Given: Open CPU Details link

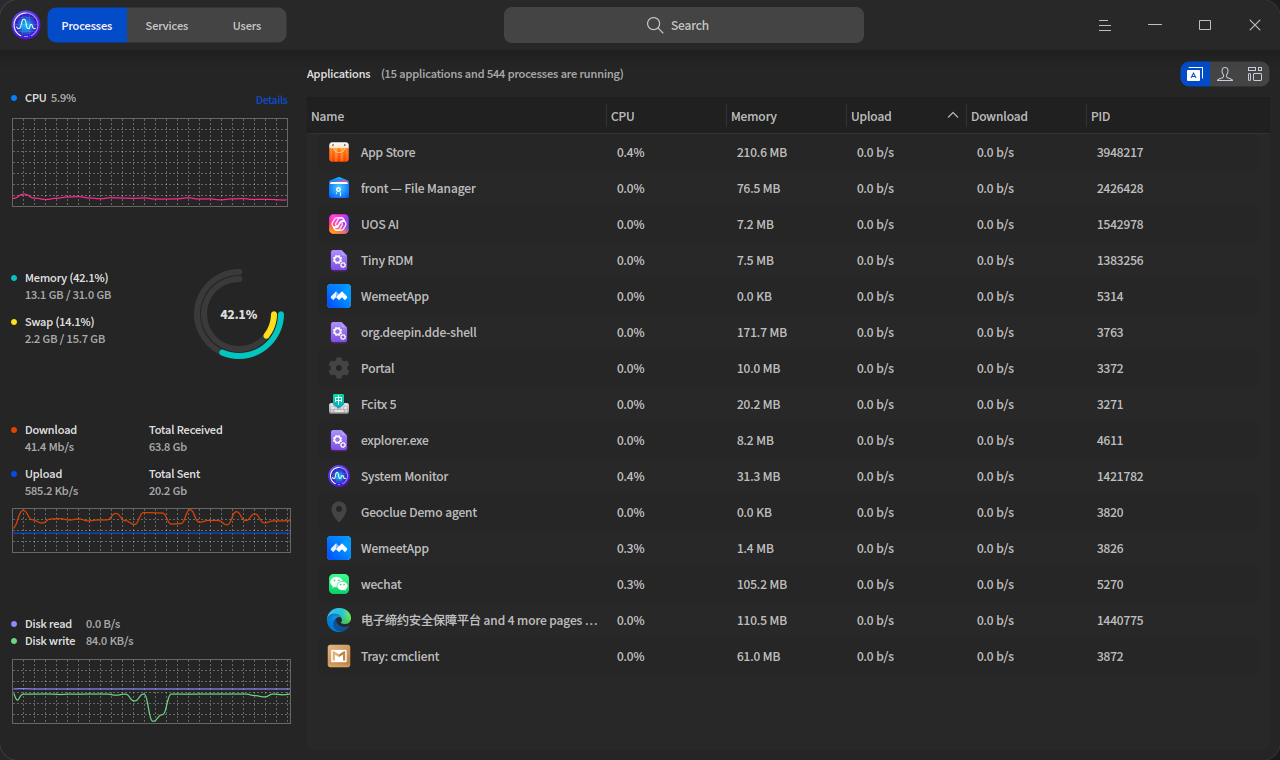Looking at the screenshot, I should click(x=271, y=100).
